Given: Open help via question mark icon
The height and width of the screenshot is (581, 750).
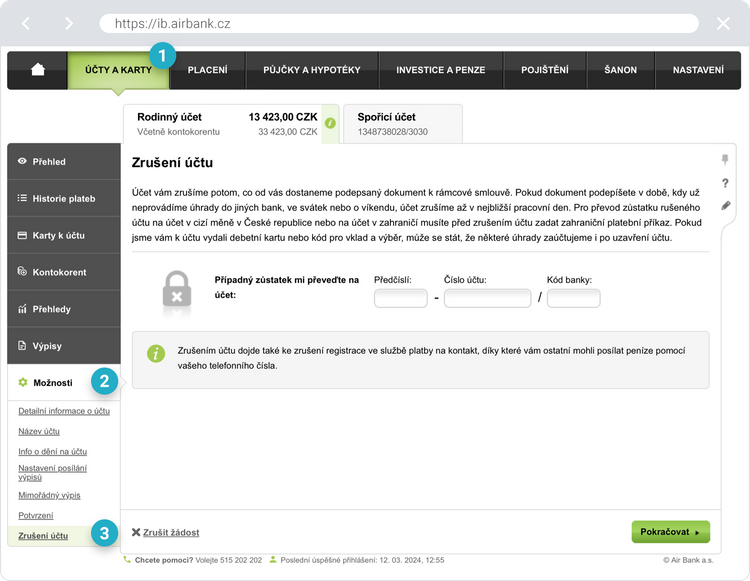Looking at the screenshot, I should click(725, 183).
